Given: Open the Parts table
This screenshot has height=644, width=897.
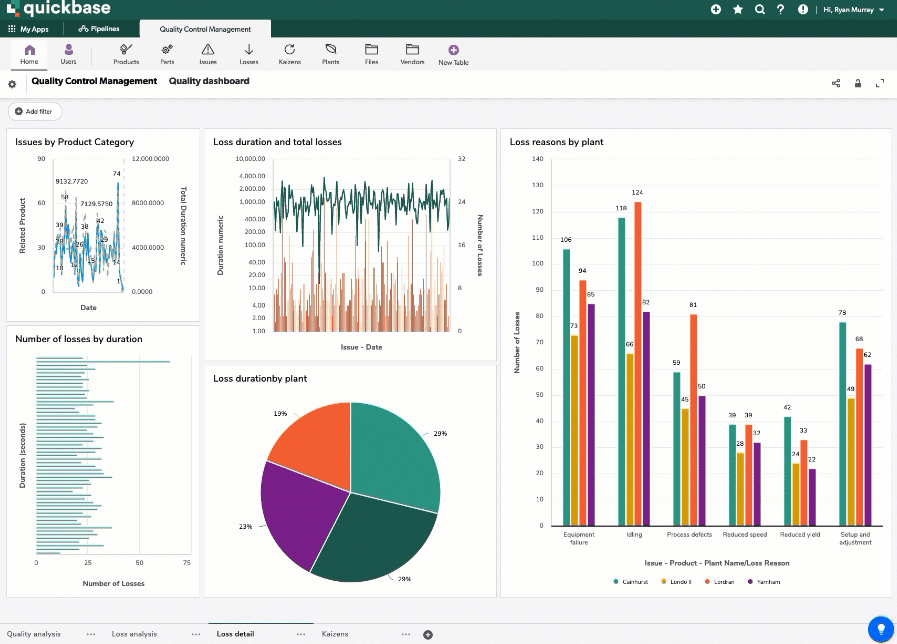Looking at the screenshot, I should click(x=167, y=54).
